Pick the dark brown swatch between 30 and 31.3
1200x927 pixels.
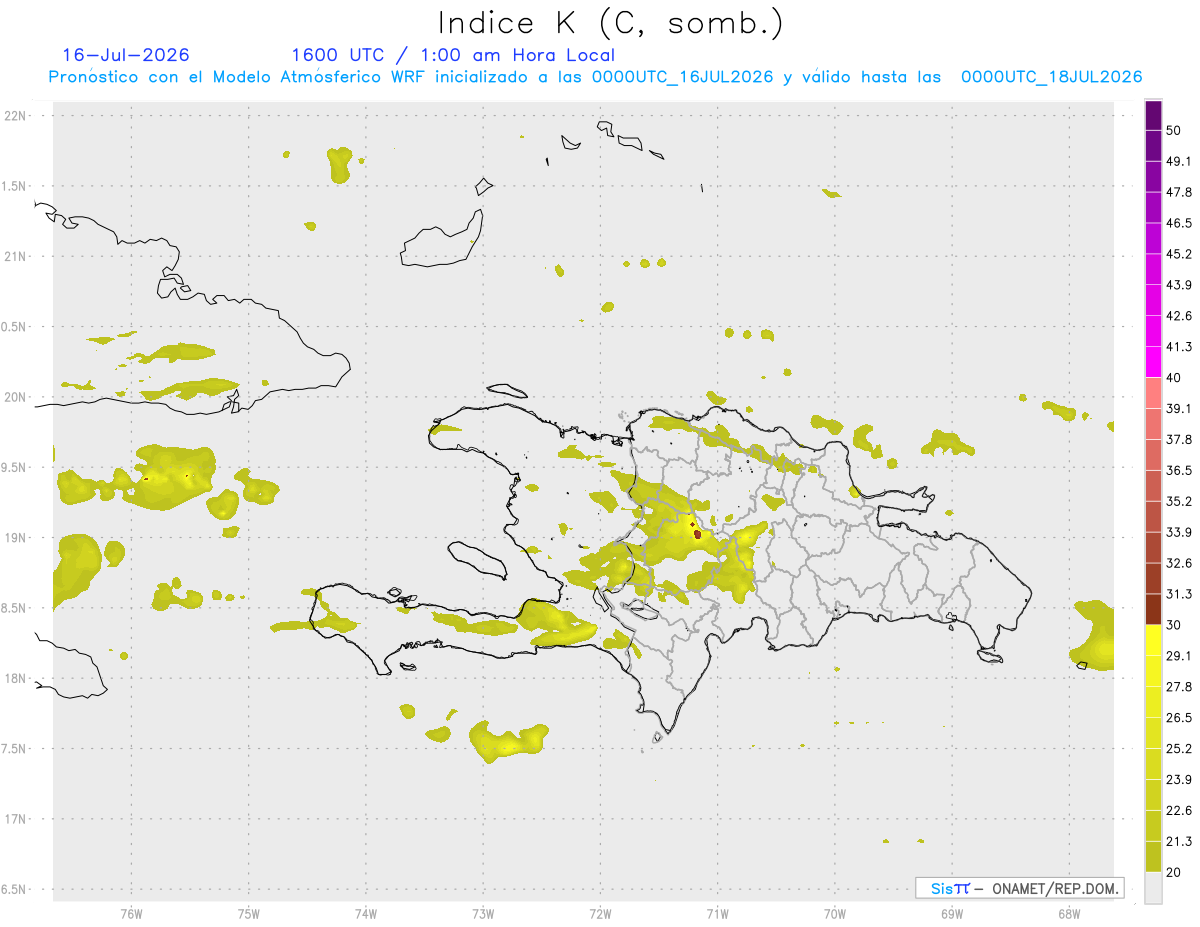click(x=1153, y=609)
